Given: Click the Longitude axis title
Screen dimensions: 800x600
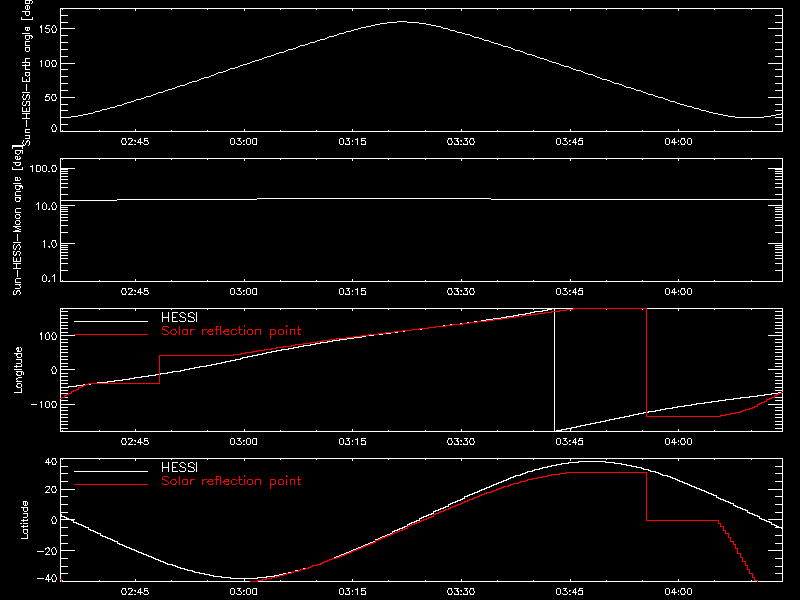Looking at the screenshot, I should (18, 370).
